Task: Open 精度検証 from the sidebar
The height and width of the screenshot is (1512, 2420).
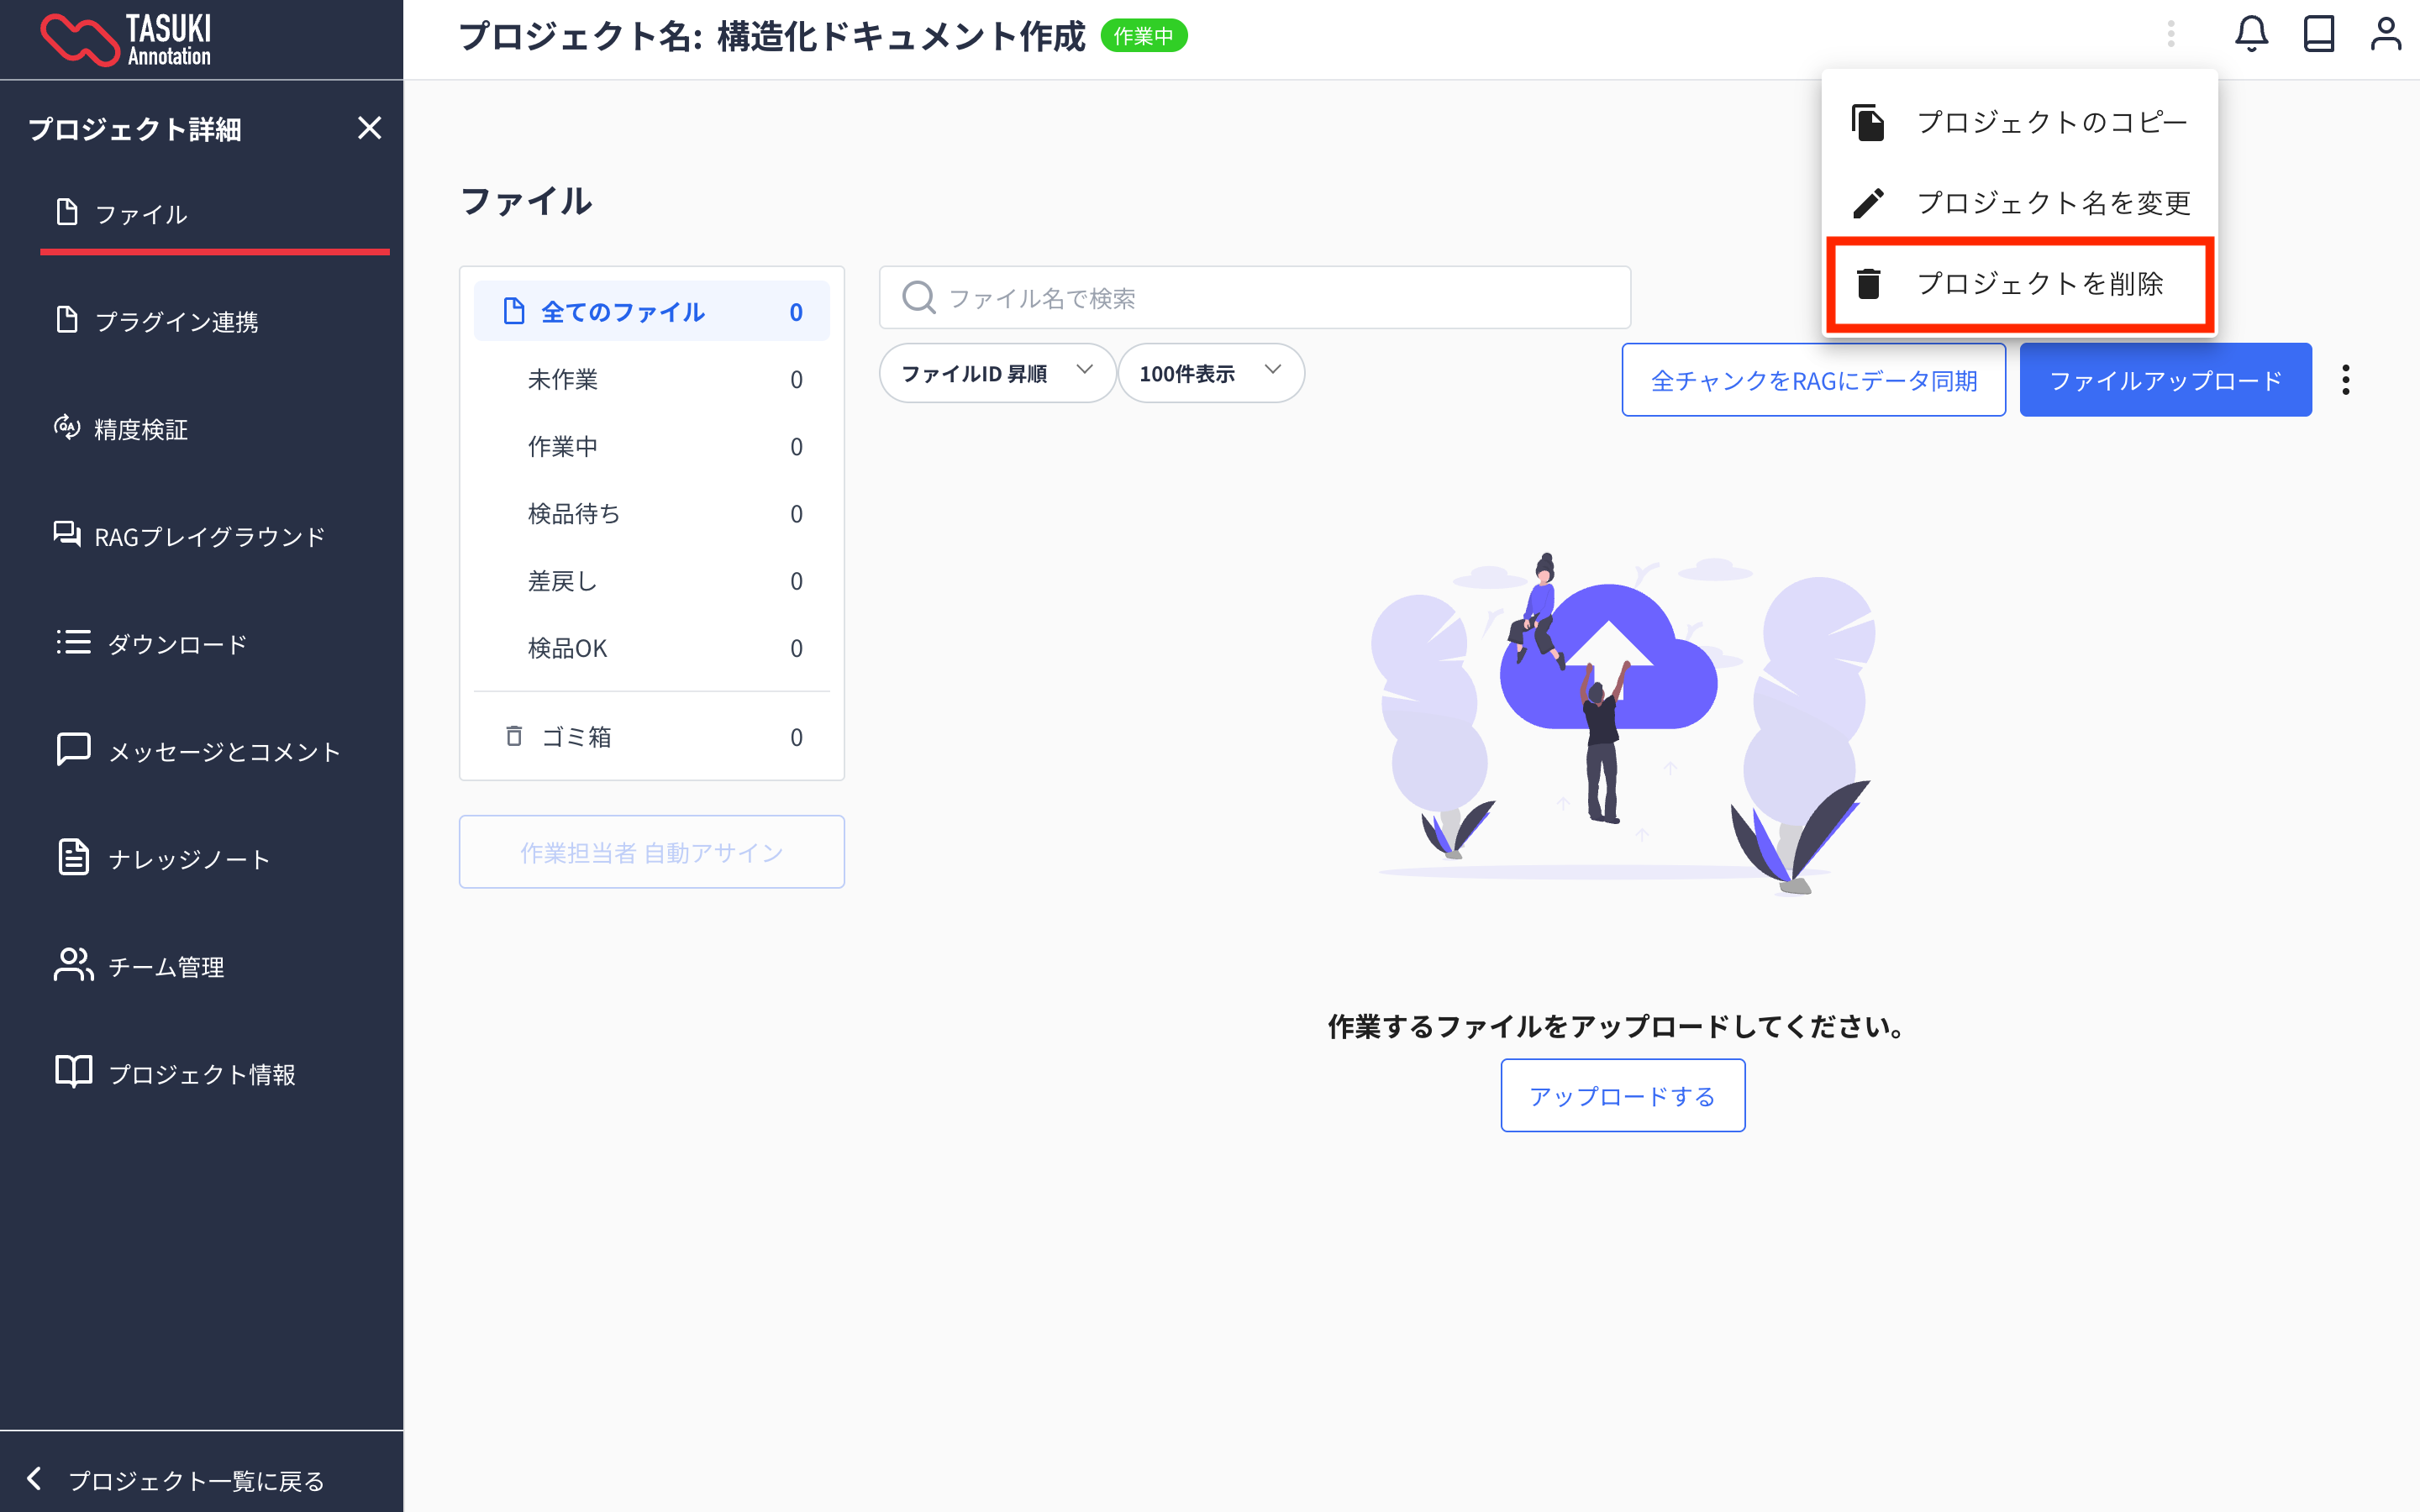Action: [x=140, y=429]
